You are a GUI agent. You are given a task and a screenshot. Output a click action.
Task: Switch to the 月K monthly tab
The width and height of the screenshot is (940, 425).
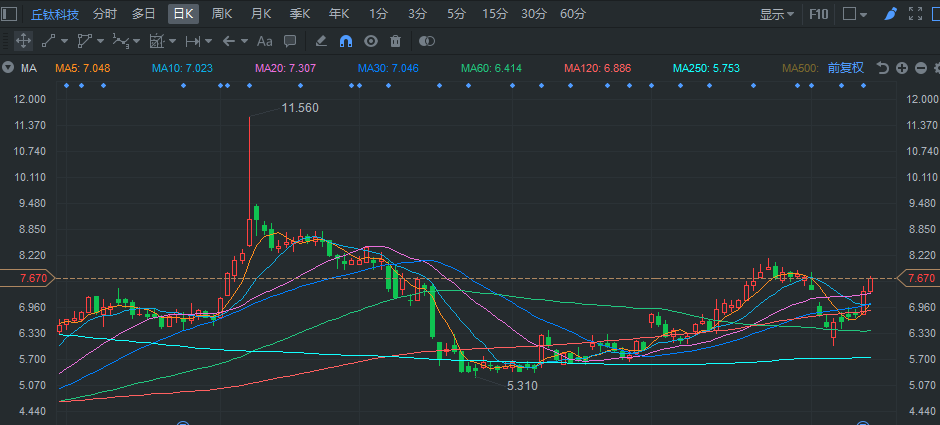[x=261, y=14]
